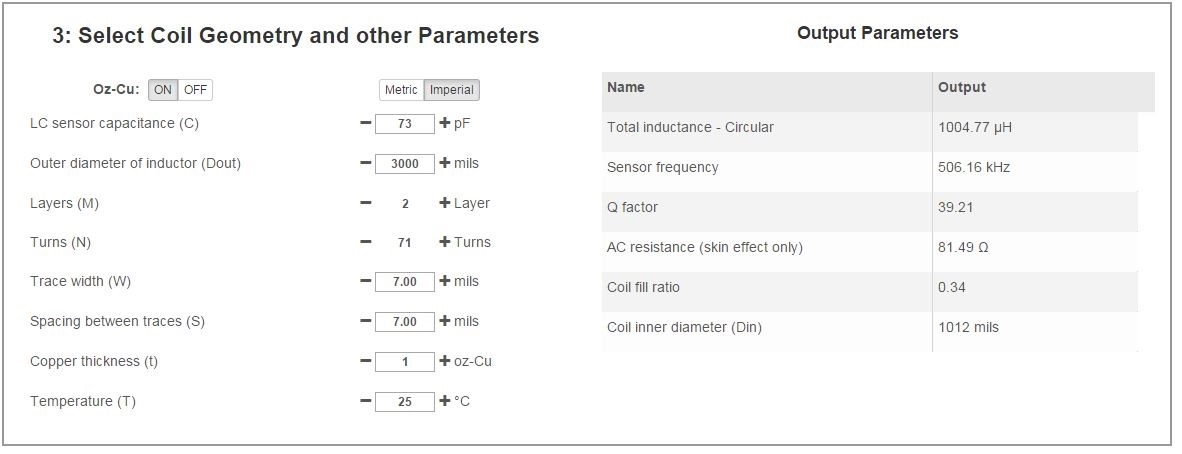Increase spacing between traces
The image size is (1182, 454).
point(445,321)
